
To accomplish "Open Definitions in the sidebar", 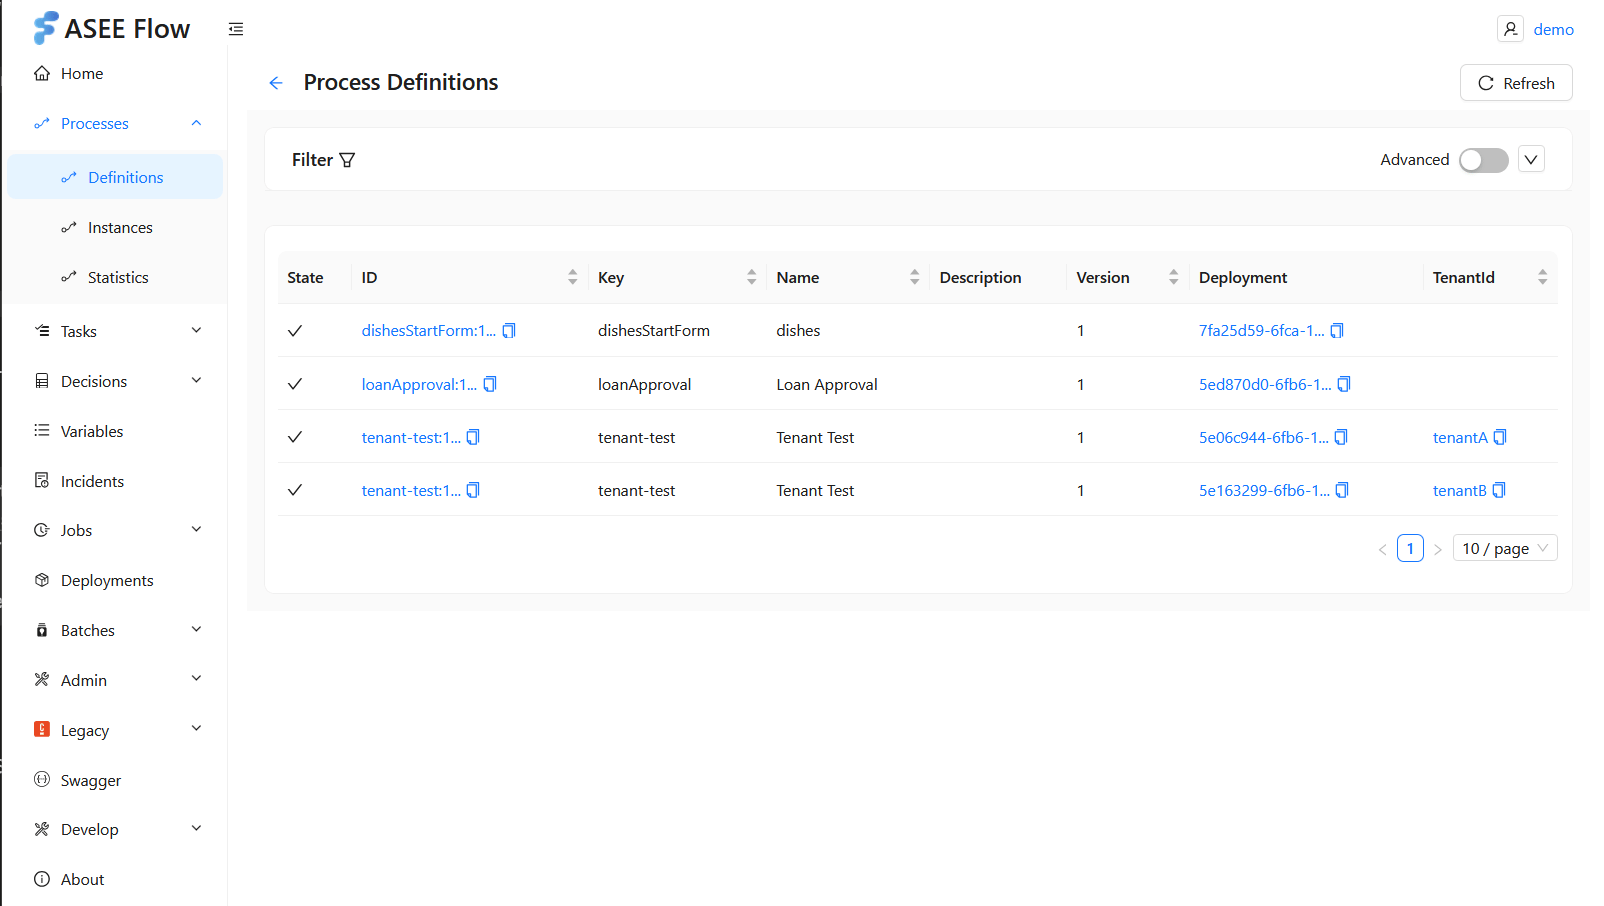I will pyautogui.click(x=116, y=177).
